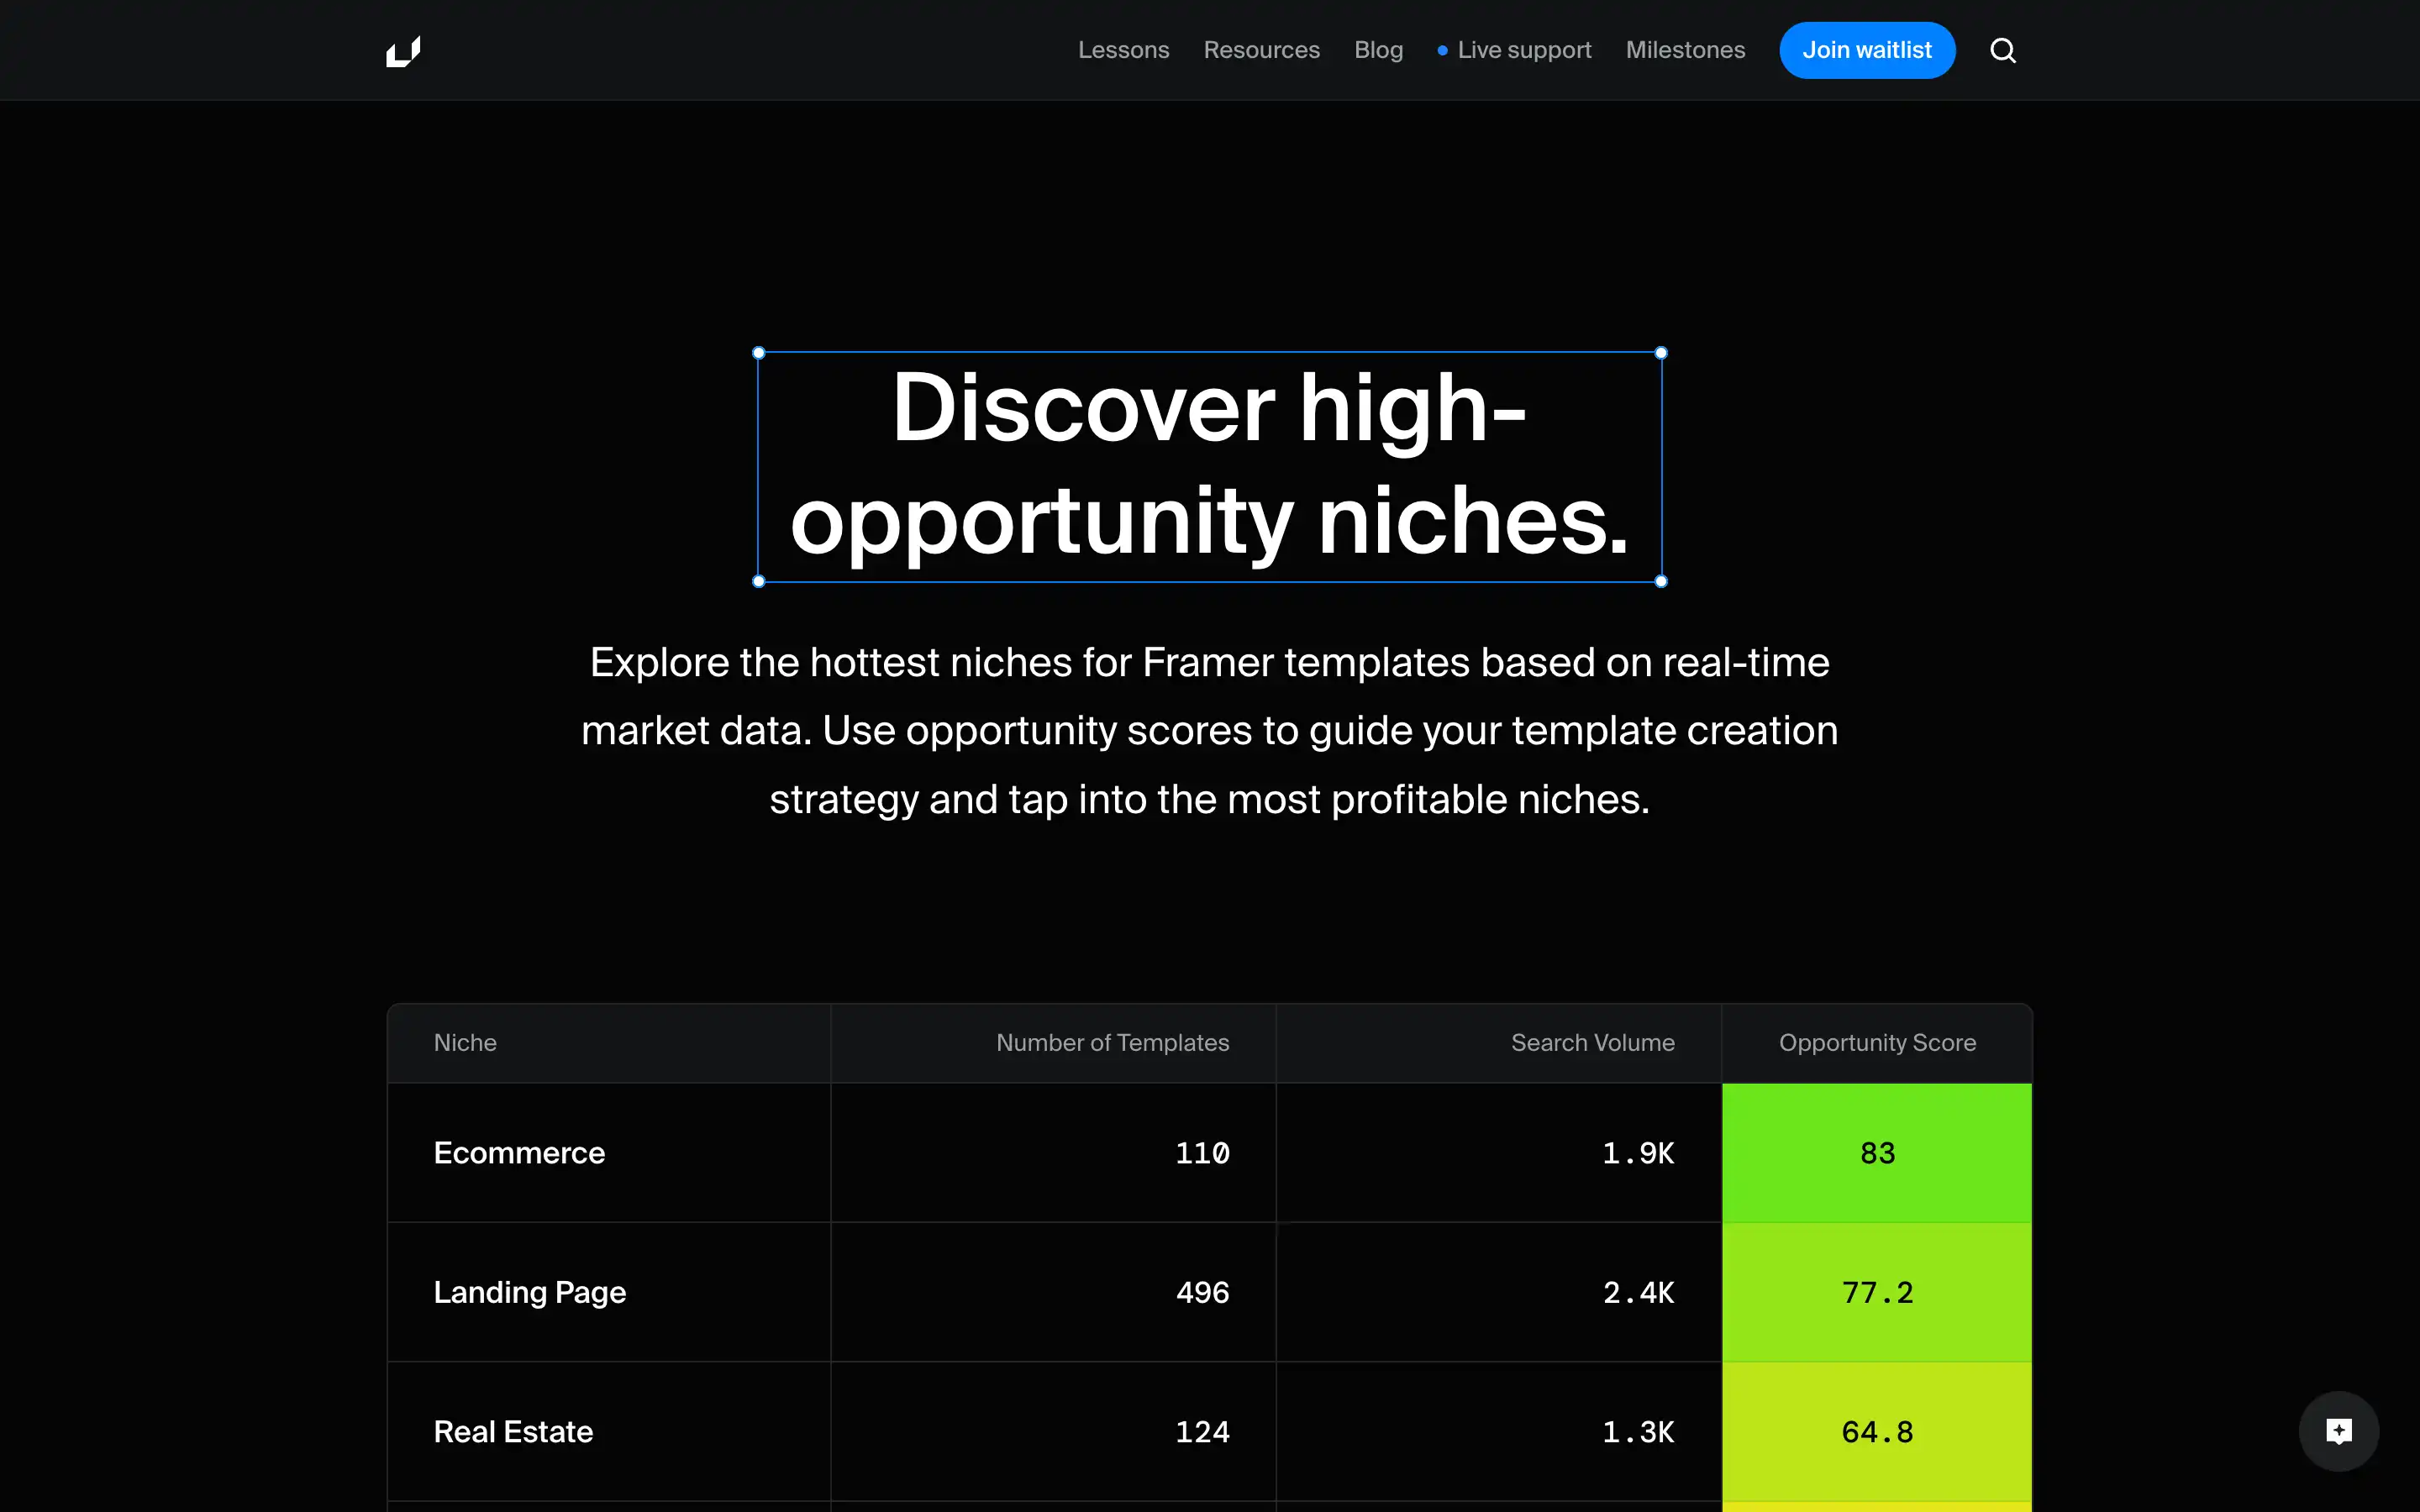Image resolution: width=2420 pixels, height=1512 pixels.
Task: Open the chat widget button
Action: tap(2338, 1431)
